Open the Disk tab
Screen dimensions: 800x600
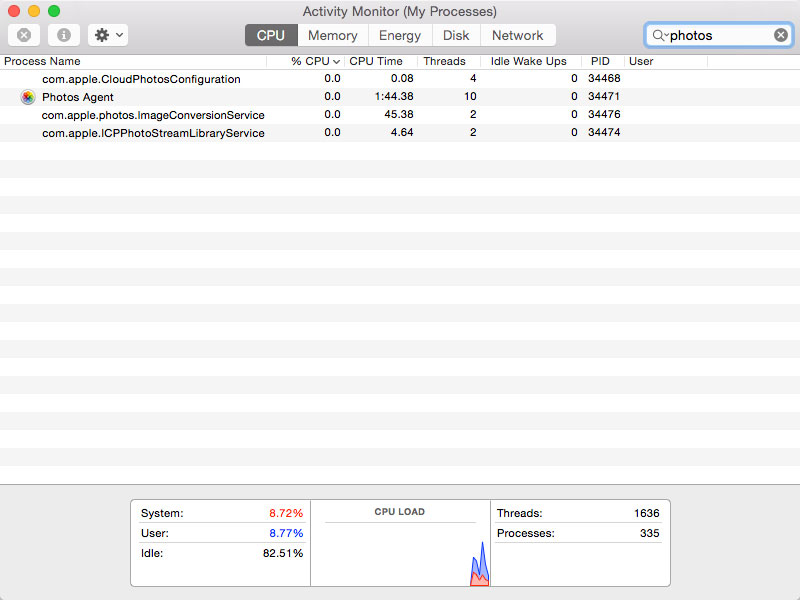click(x=456, y=35)
